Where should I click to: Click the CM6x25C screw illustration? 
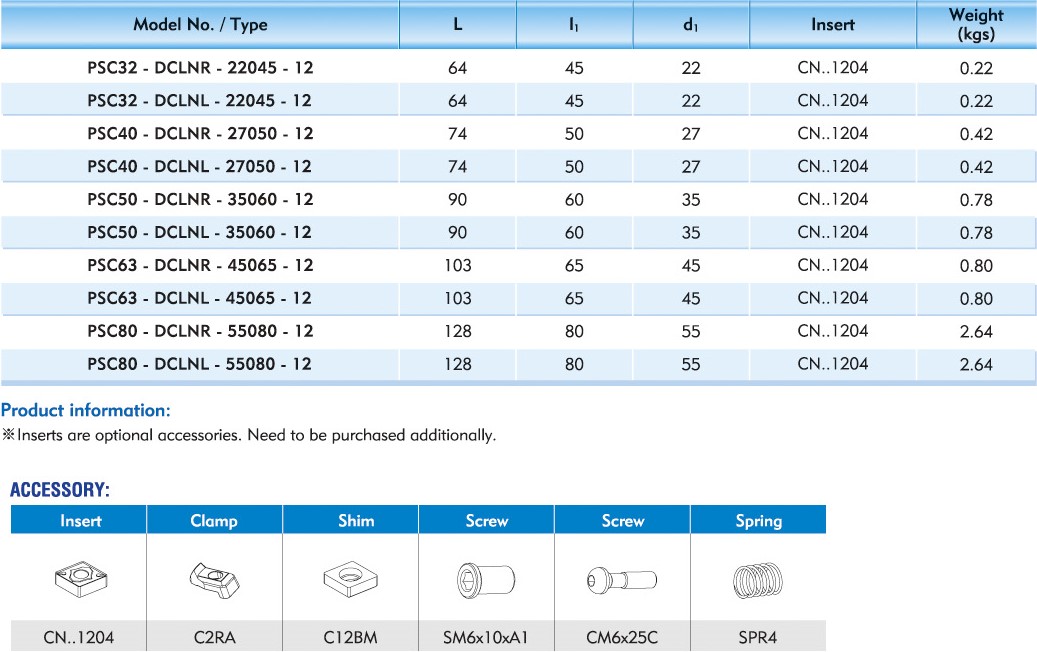622,581
